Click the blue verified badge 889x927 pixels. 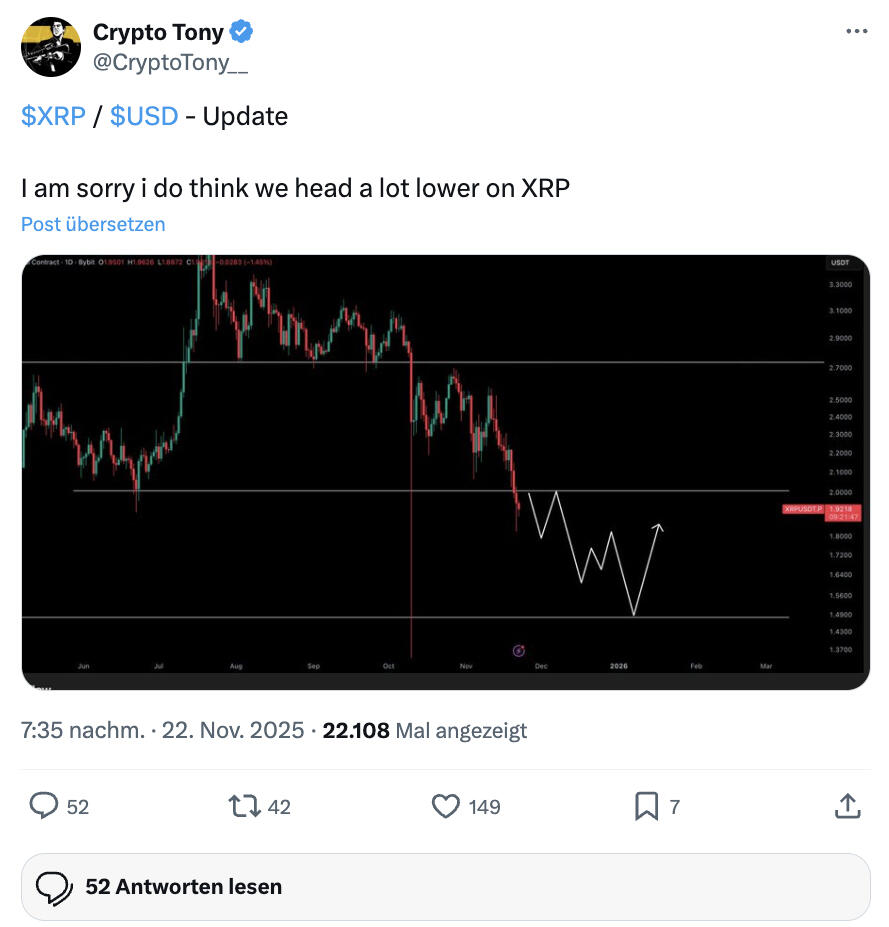coord(241,33)
